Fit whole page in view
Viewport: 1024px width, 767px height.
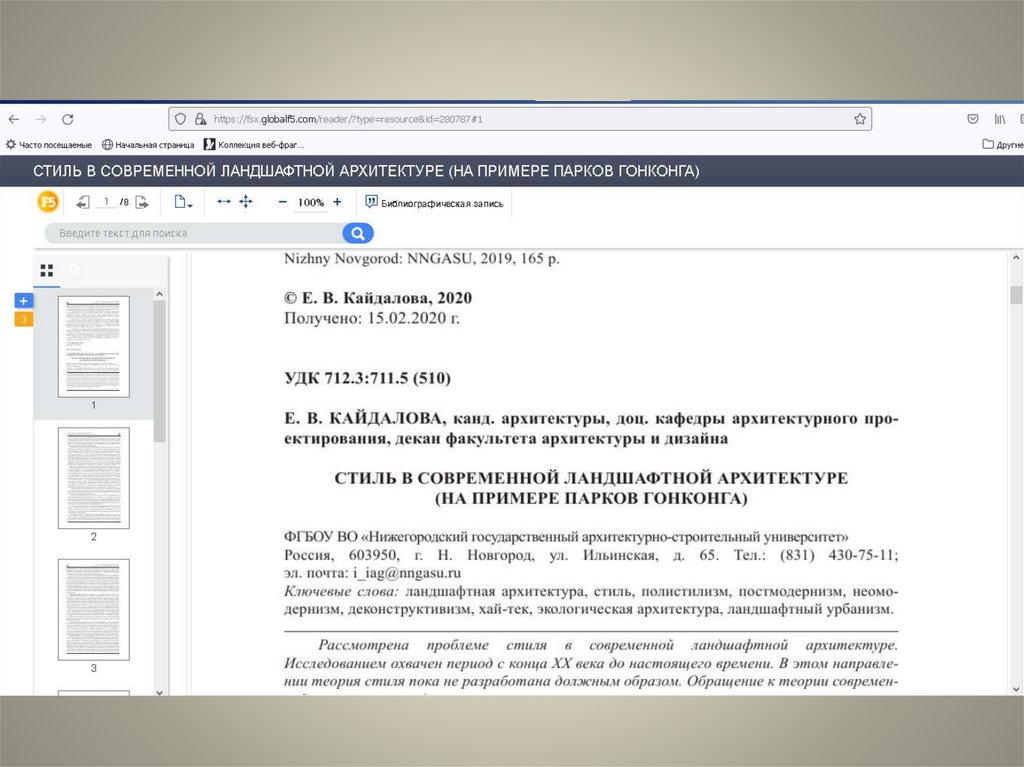tap(246, 202)
